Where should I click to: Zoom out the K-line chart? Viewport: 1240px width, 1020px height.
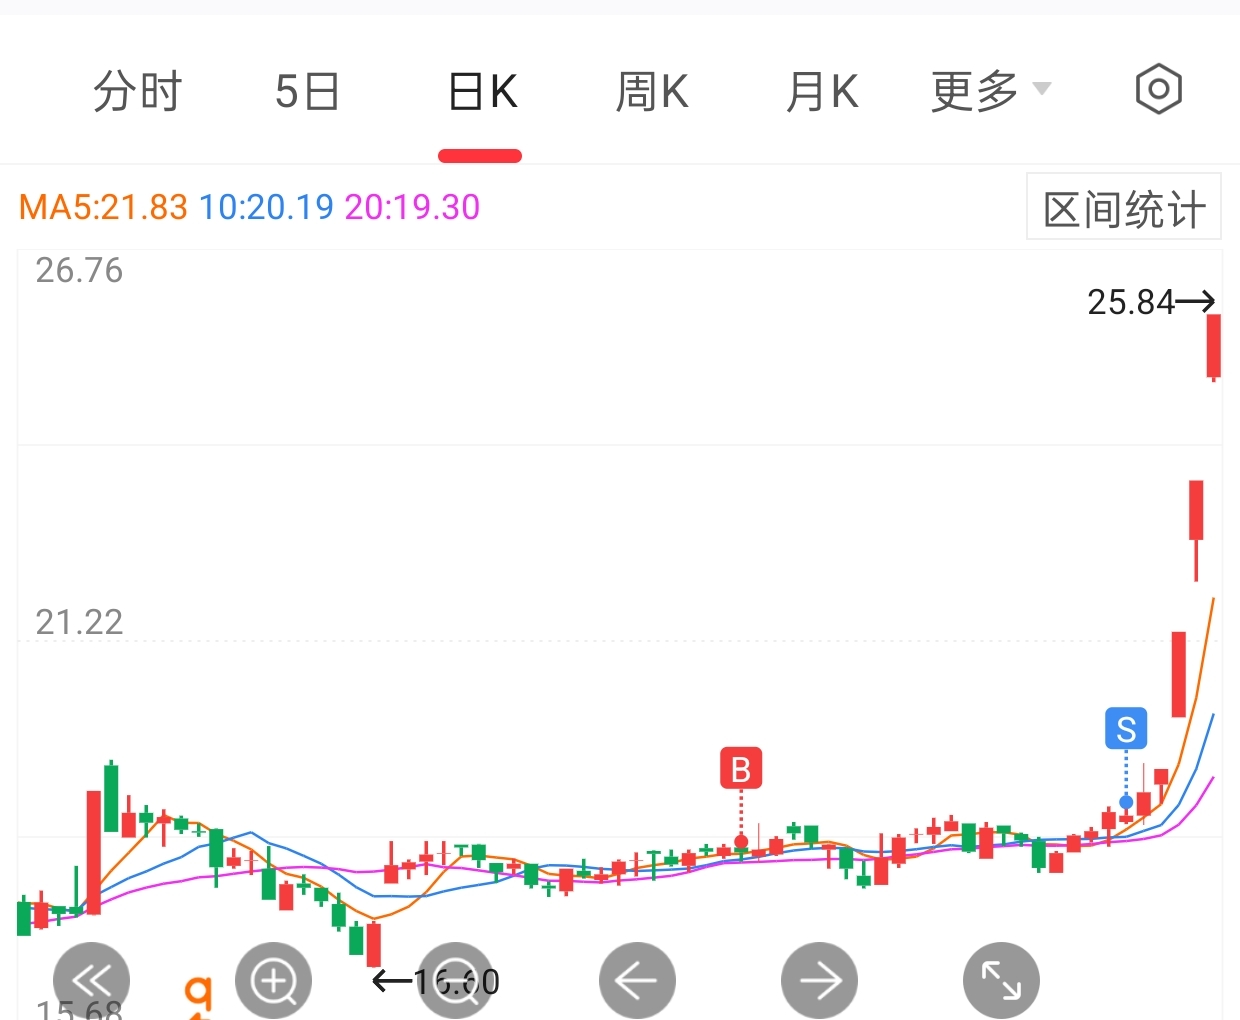click(x=456, y=981)
